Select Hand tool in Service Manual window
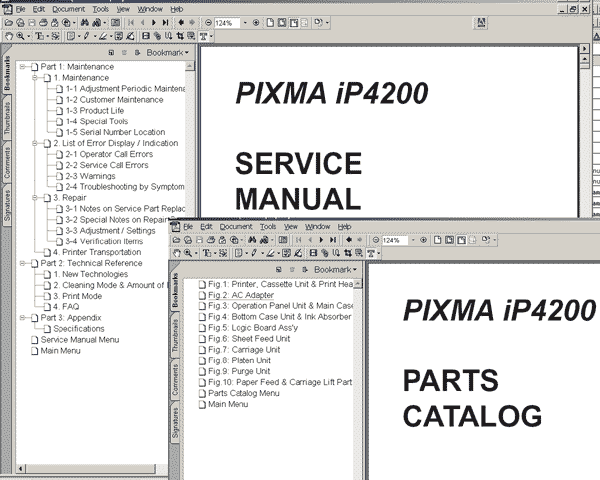The height and width of the screenshot is (480, 600). 8,36
